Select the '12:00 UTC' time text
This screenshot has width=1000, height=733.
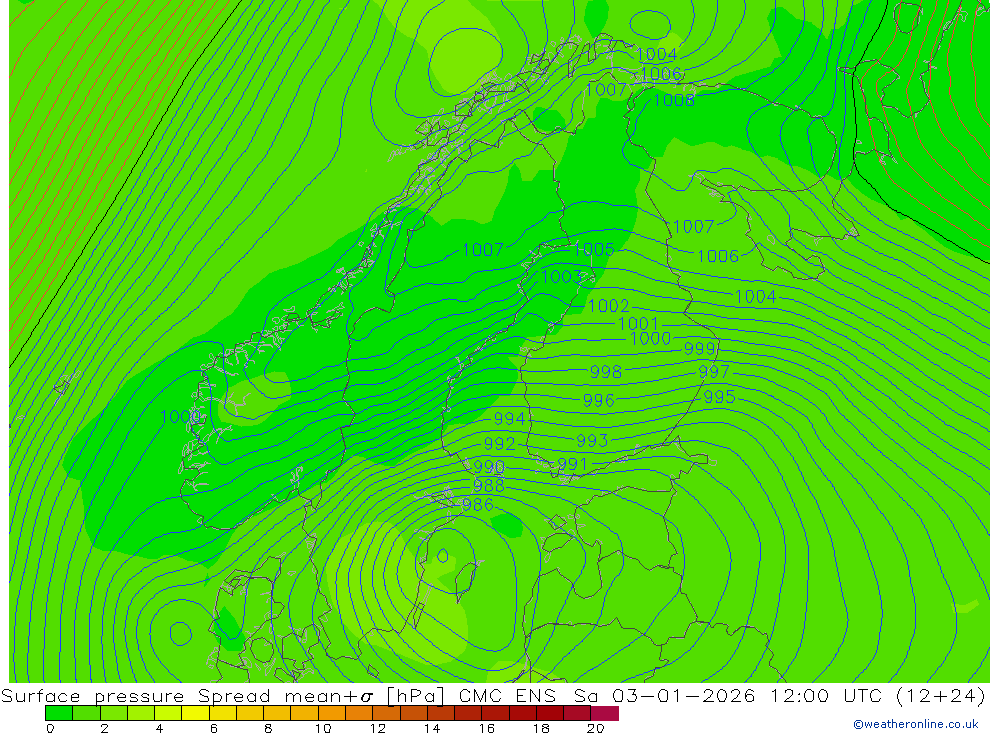pos(825,695)
